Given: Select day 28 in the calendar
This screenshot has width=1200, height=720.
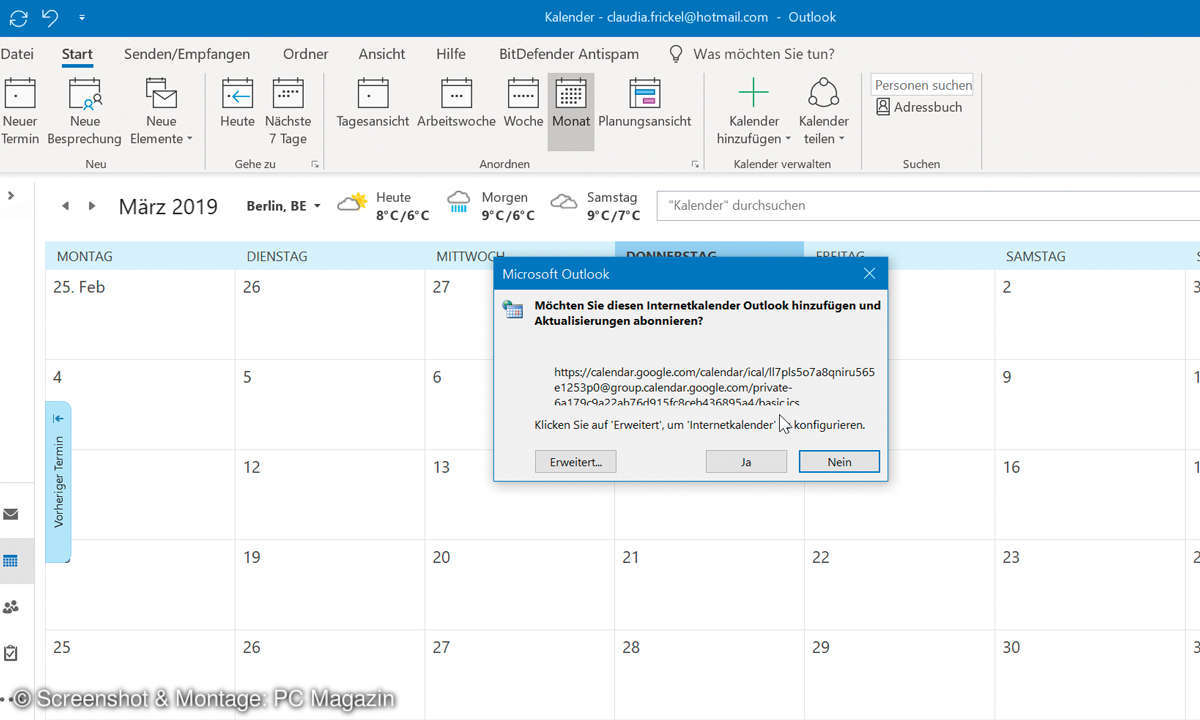Looking at the screenshot, I should (709, 673).
